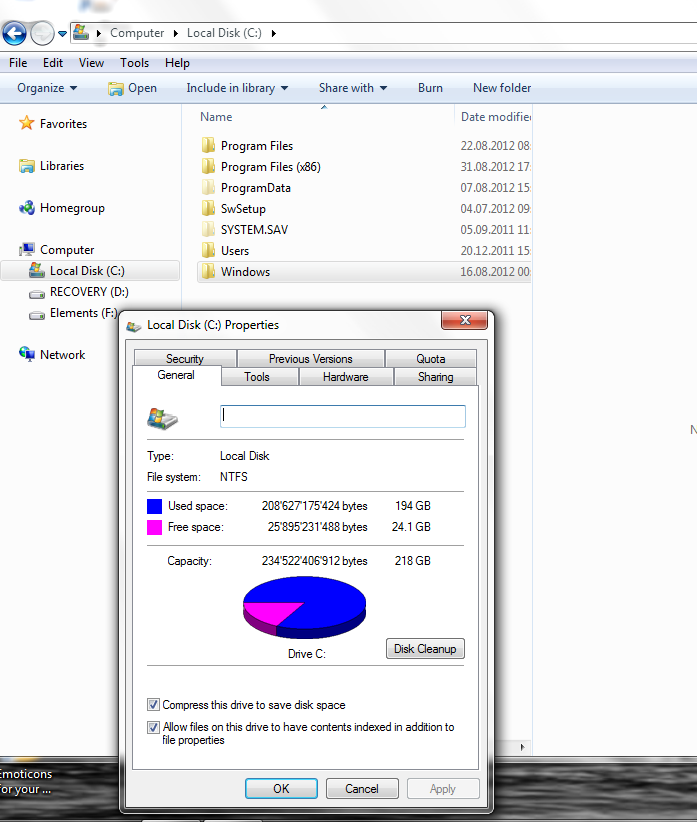The height and width of the screenshot is (822, 697).
Task: Click the drive icon in address bar
Action: pyautogui.click(x=81, y=33)
